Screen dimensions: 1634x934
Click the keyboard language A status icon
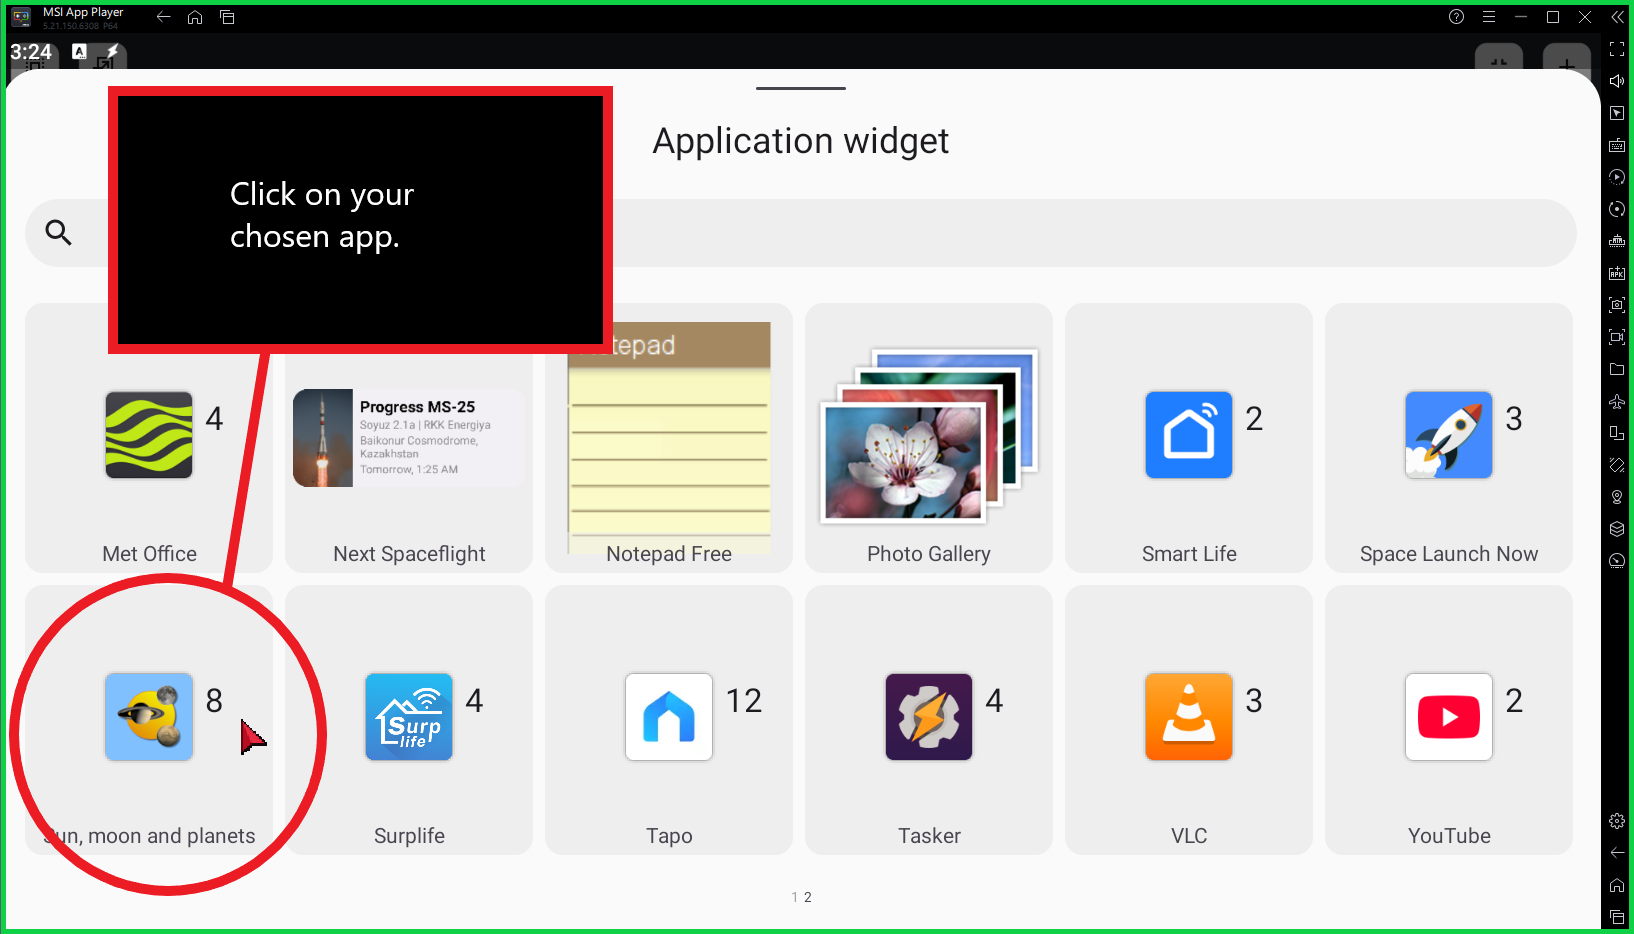(79, 51)
